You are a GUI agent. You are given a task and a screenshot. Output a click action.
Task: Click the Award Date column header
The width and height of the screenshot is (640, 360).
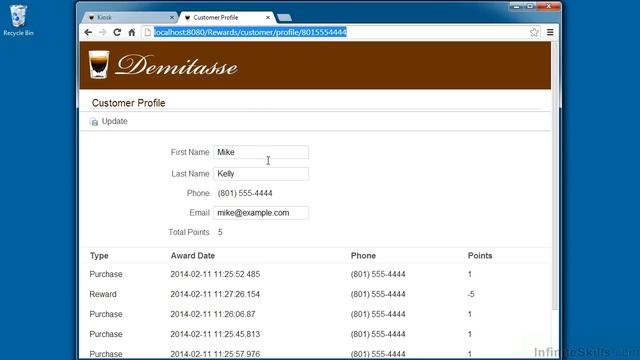tap(193, 256)
